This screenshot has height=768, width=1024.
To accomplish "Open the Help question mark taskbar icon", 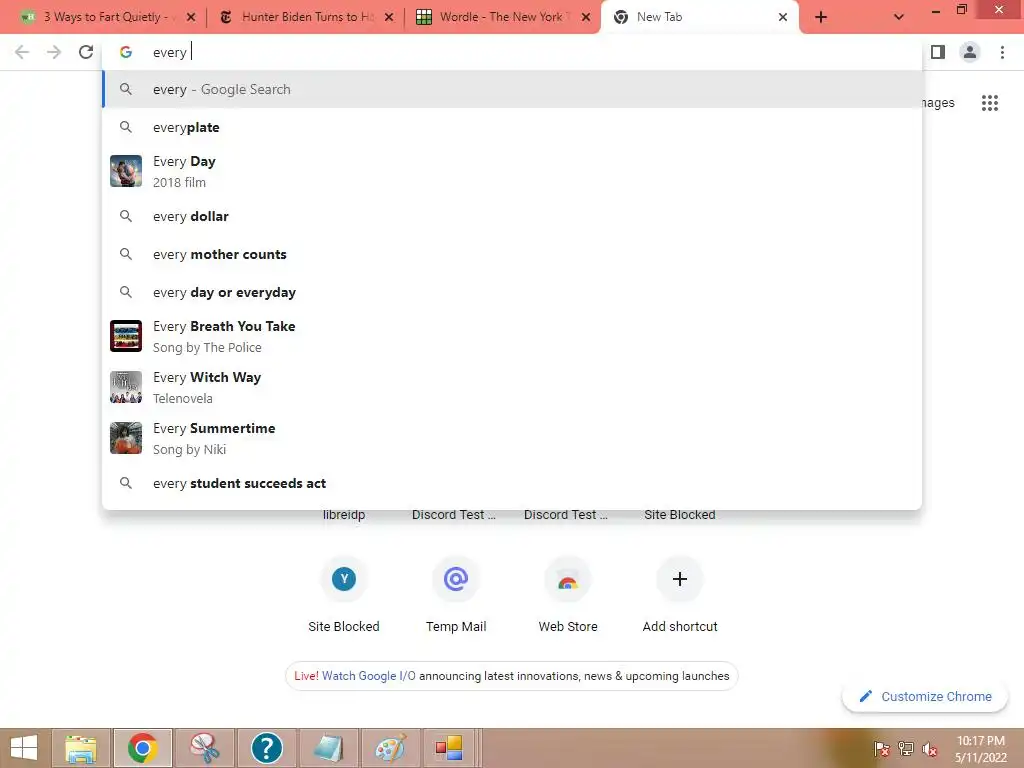I will (266, 748).
